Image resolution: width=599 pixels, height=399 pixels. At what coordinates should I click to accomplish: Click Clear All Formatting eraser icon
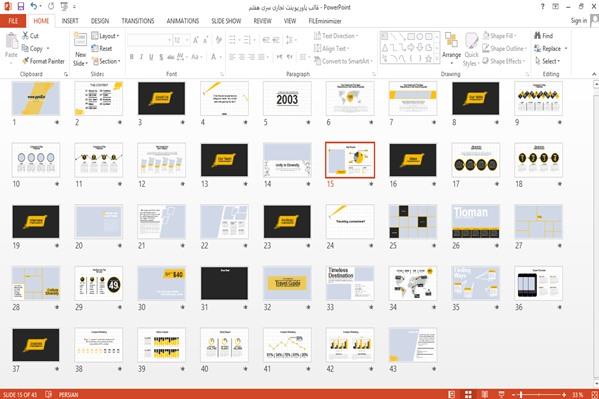click(219, 40)
